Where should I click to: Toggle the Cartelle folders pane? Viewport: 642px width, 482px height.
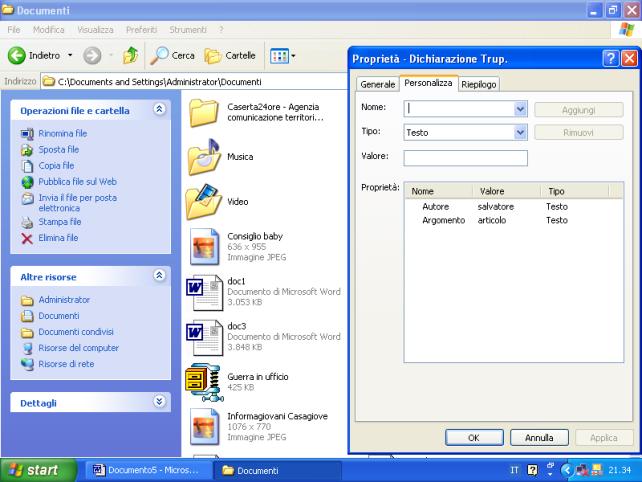(230, 55)
